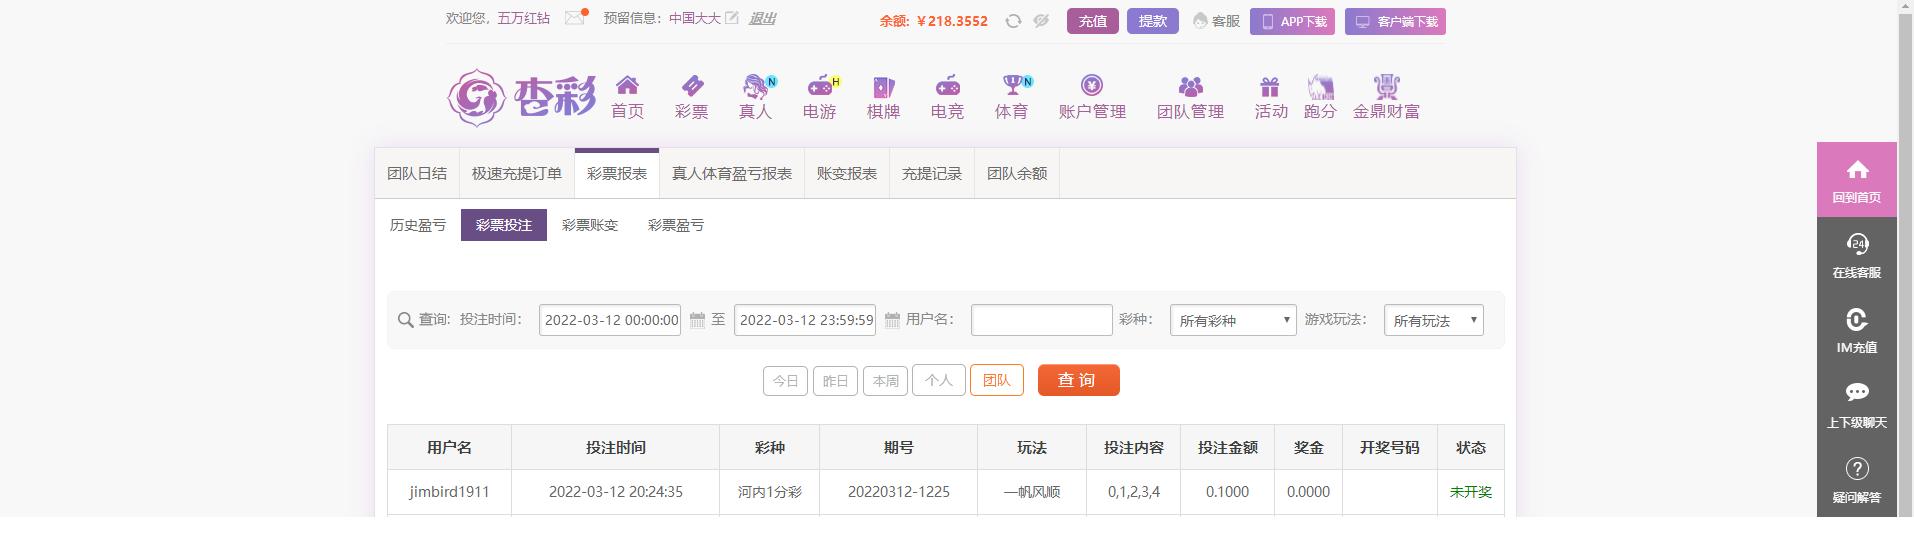Open the 活动 promotions gift icon
Image resolution: width=1914 pixels, height=548 pixels.
click(1270, 86)
